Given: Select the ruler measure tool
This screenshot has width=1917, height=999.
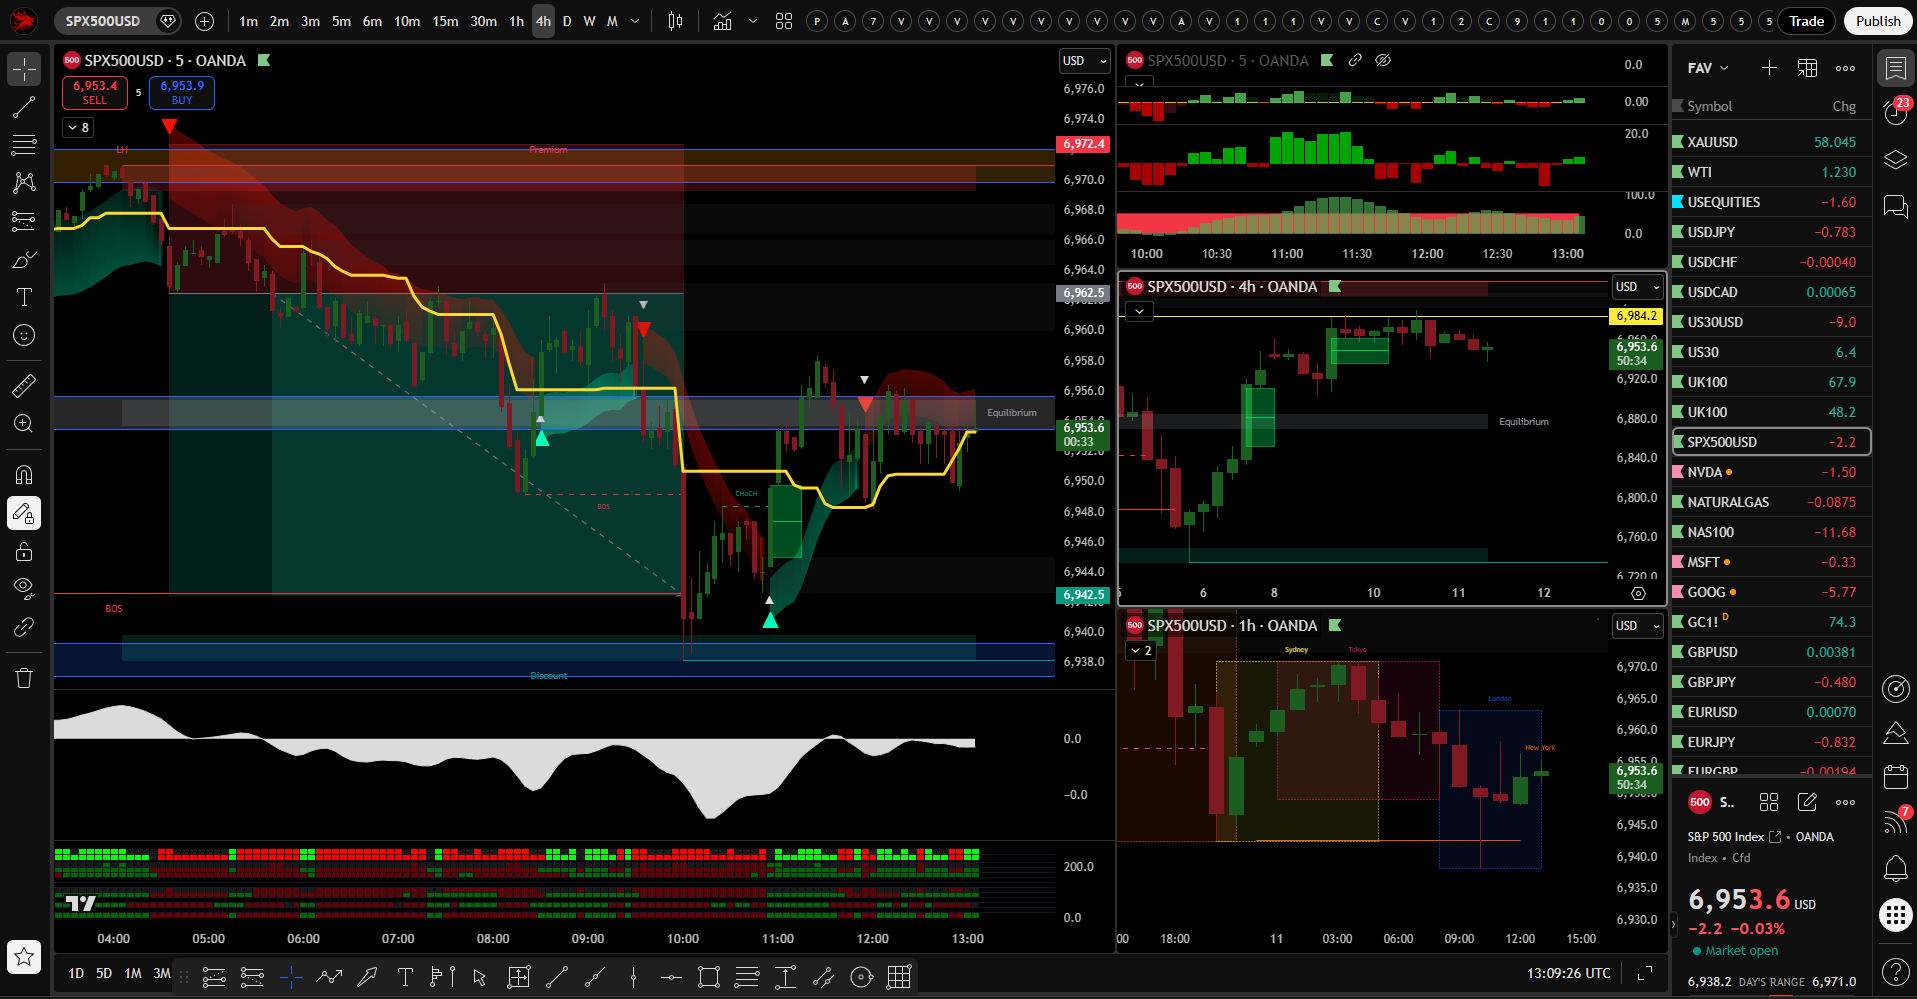Looking at the screenshot, I should coord(24,385).
